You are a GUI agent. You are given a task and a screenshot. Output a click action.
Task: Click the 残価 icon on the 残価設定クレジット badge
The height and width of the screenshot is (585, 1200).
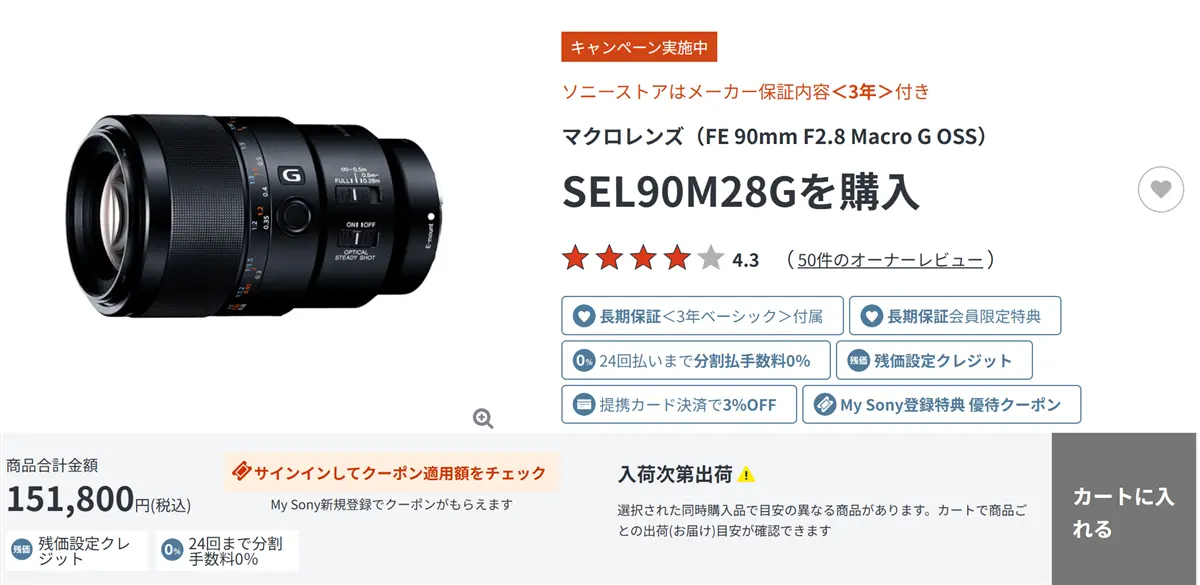858,361
